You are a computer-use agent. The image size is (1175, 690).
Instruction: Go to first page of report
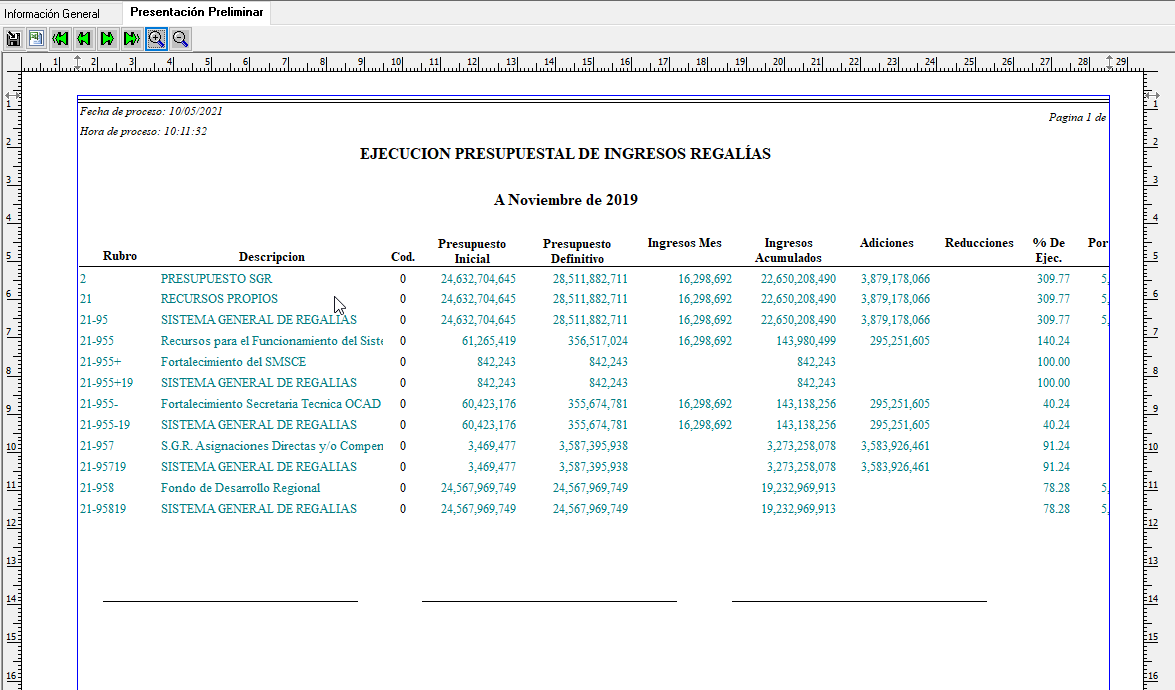click(60, 39)
